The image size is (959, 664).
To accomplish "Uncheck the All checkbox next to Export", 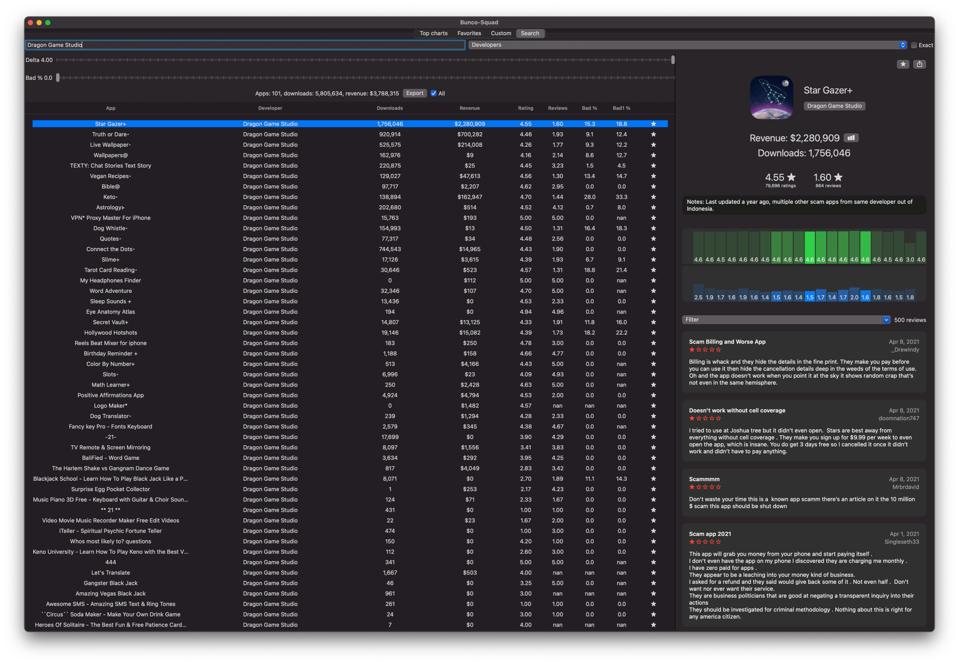I will tap(433, 93).
